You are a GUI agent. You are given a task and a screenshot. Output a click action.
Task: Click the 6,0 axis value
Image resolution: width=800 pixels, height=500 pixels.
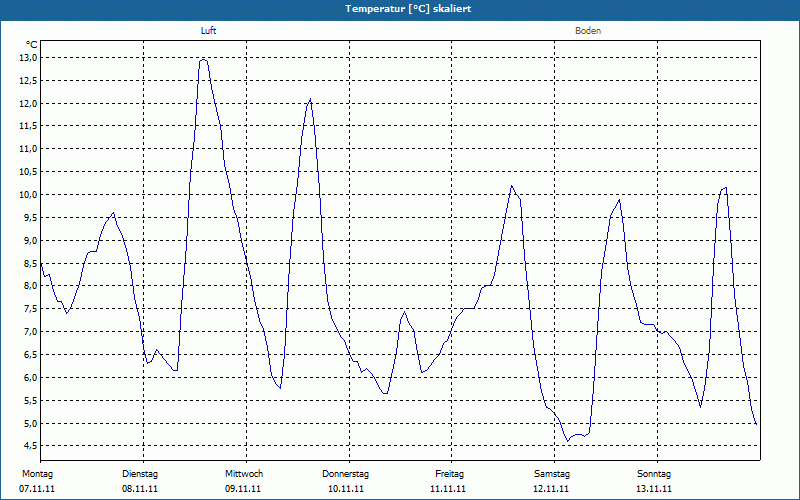31,378
